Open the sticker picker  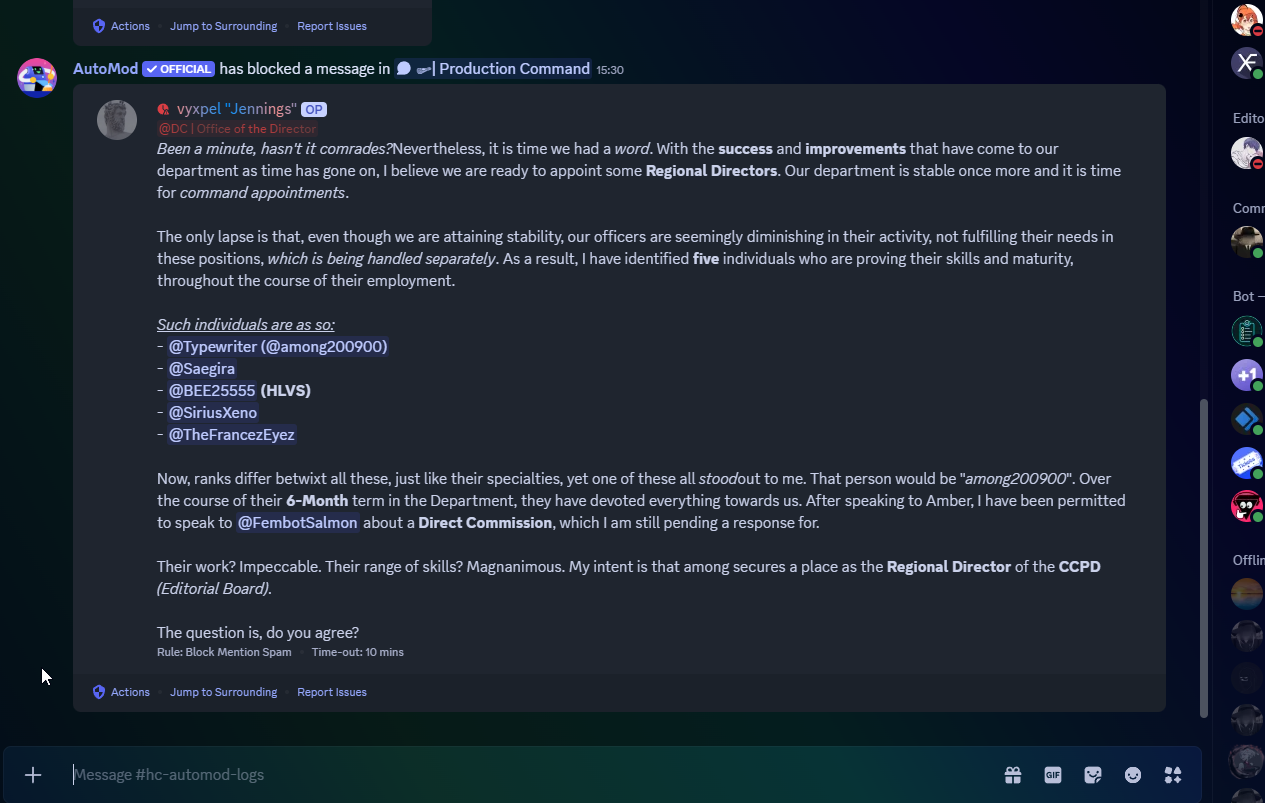tap(1093, 775)
